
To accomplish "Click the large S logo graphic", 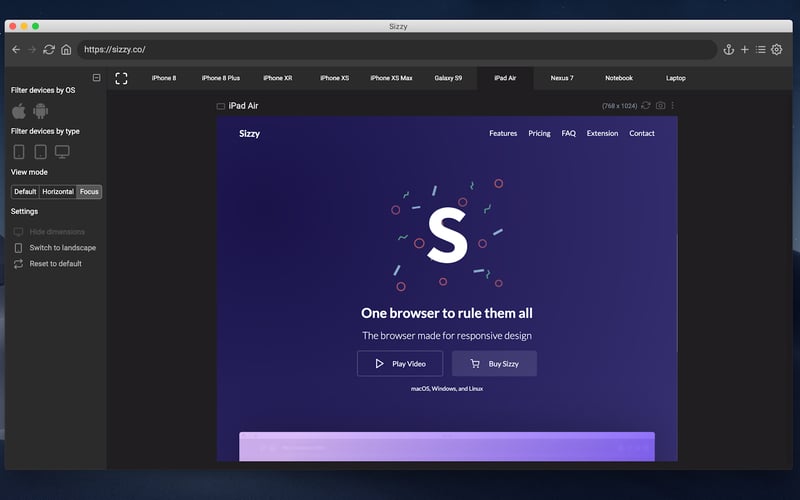I will [x=447, y=235].
